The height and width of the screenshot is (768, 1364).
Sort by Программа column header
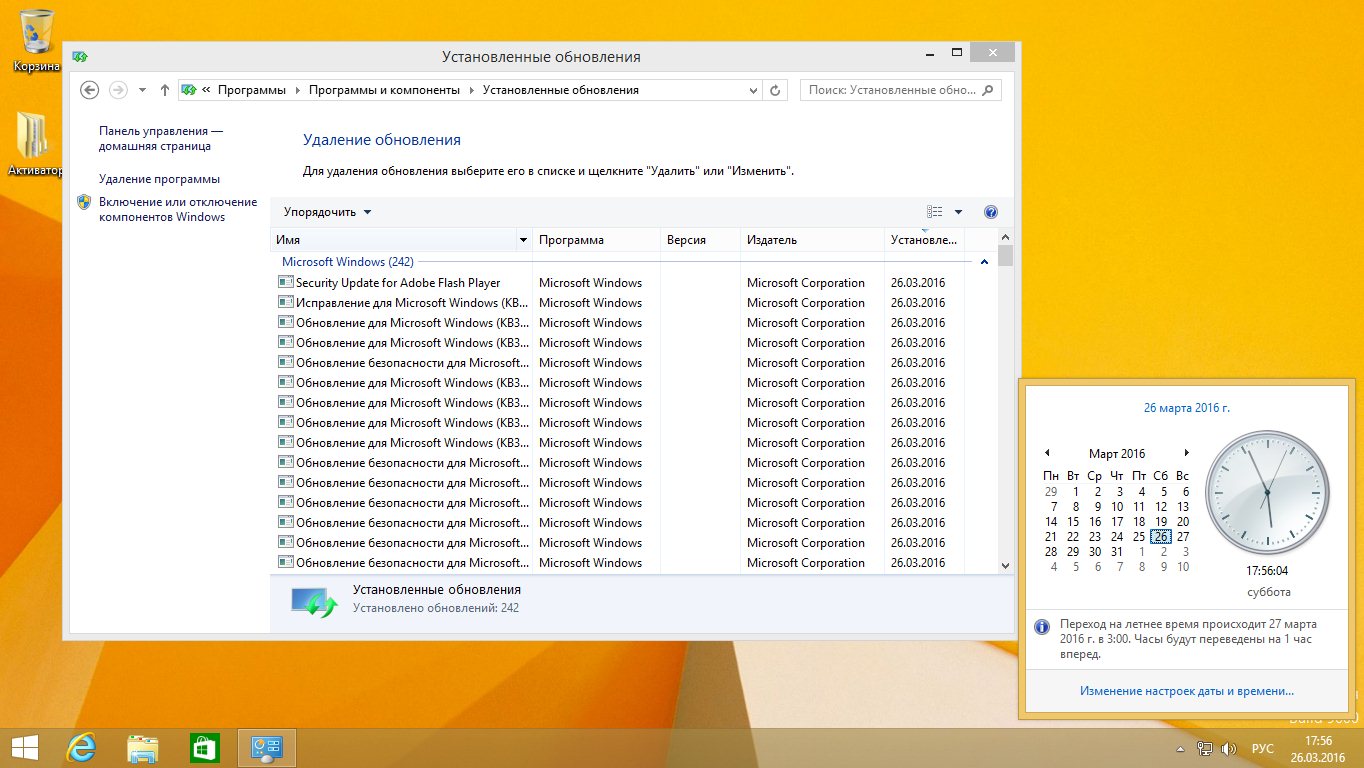(596, 240)
